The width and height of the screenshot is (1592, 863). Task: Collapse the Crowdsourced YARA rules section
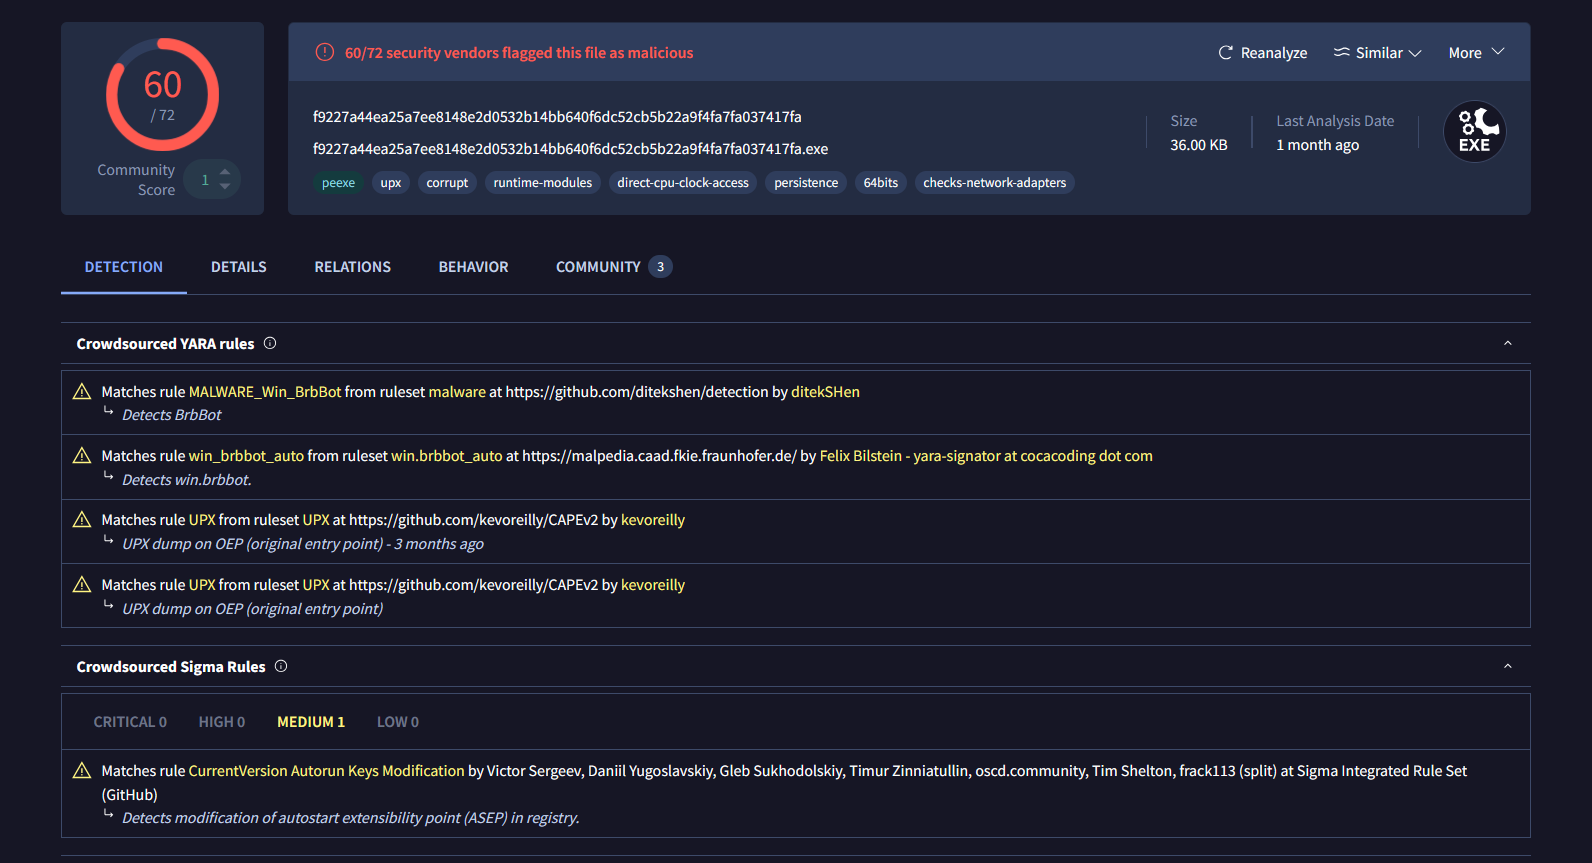1507,344
